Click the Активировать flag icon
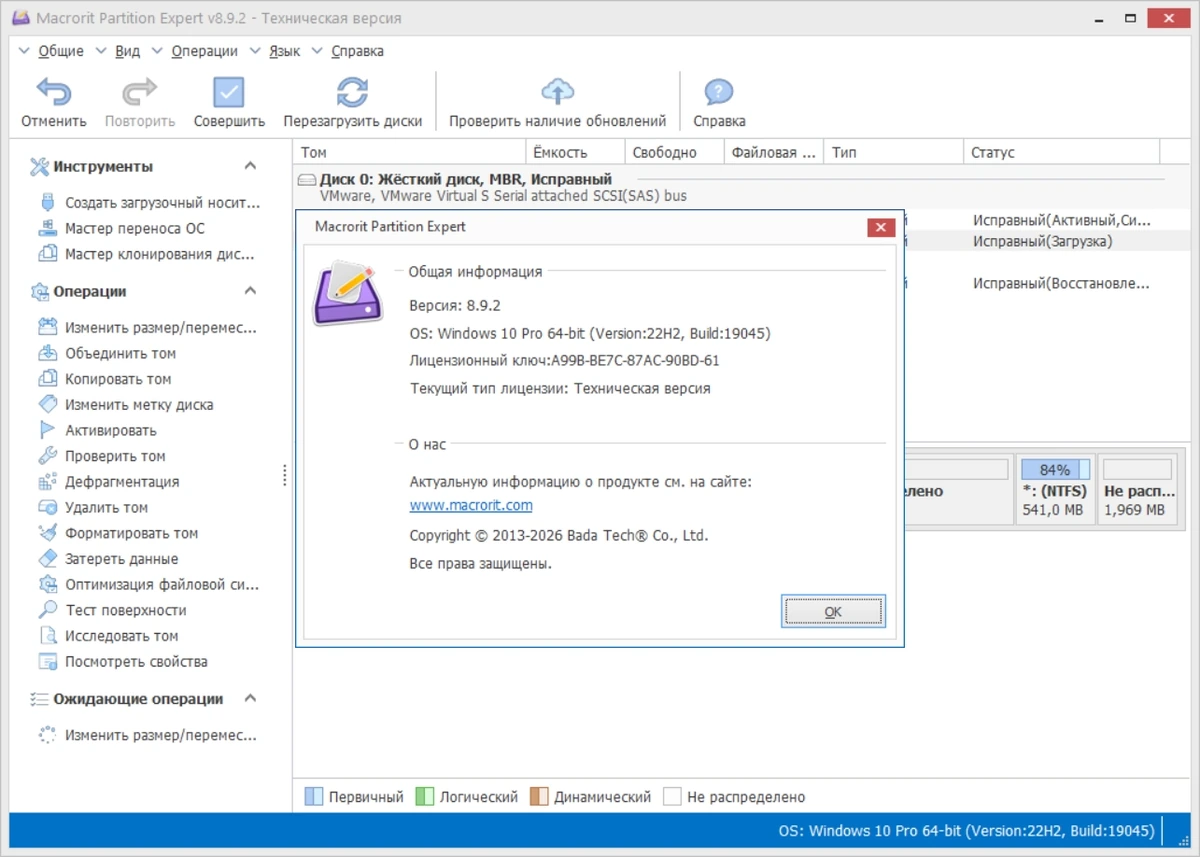 tap(47, 430)
